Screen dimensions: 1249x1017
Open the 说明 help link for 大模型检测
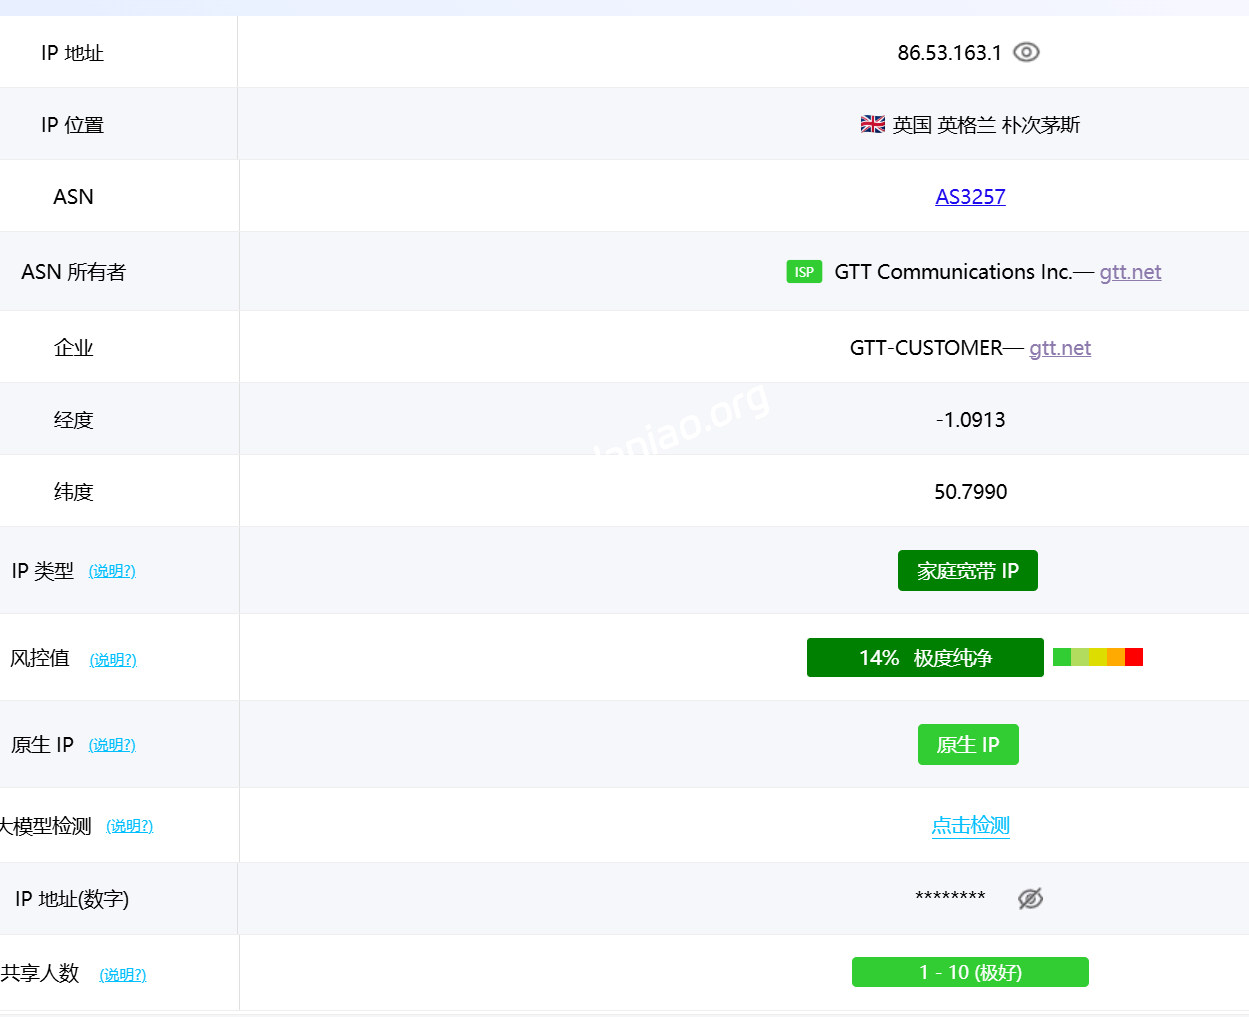coord(130,826)
